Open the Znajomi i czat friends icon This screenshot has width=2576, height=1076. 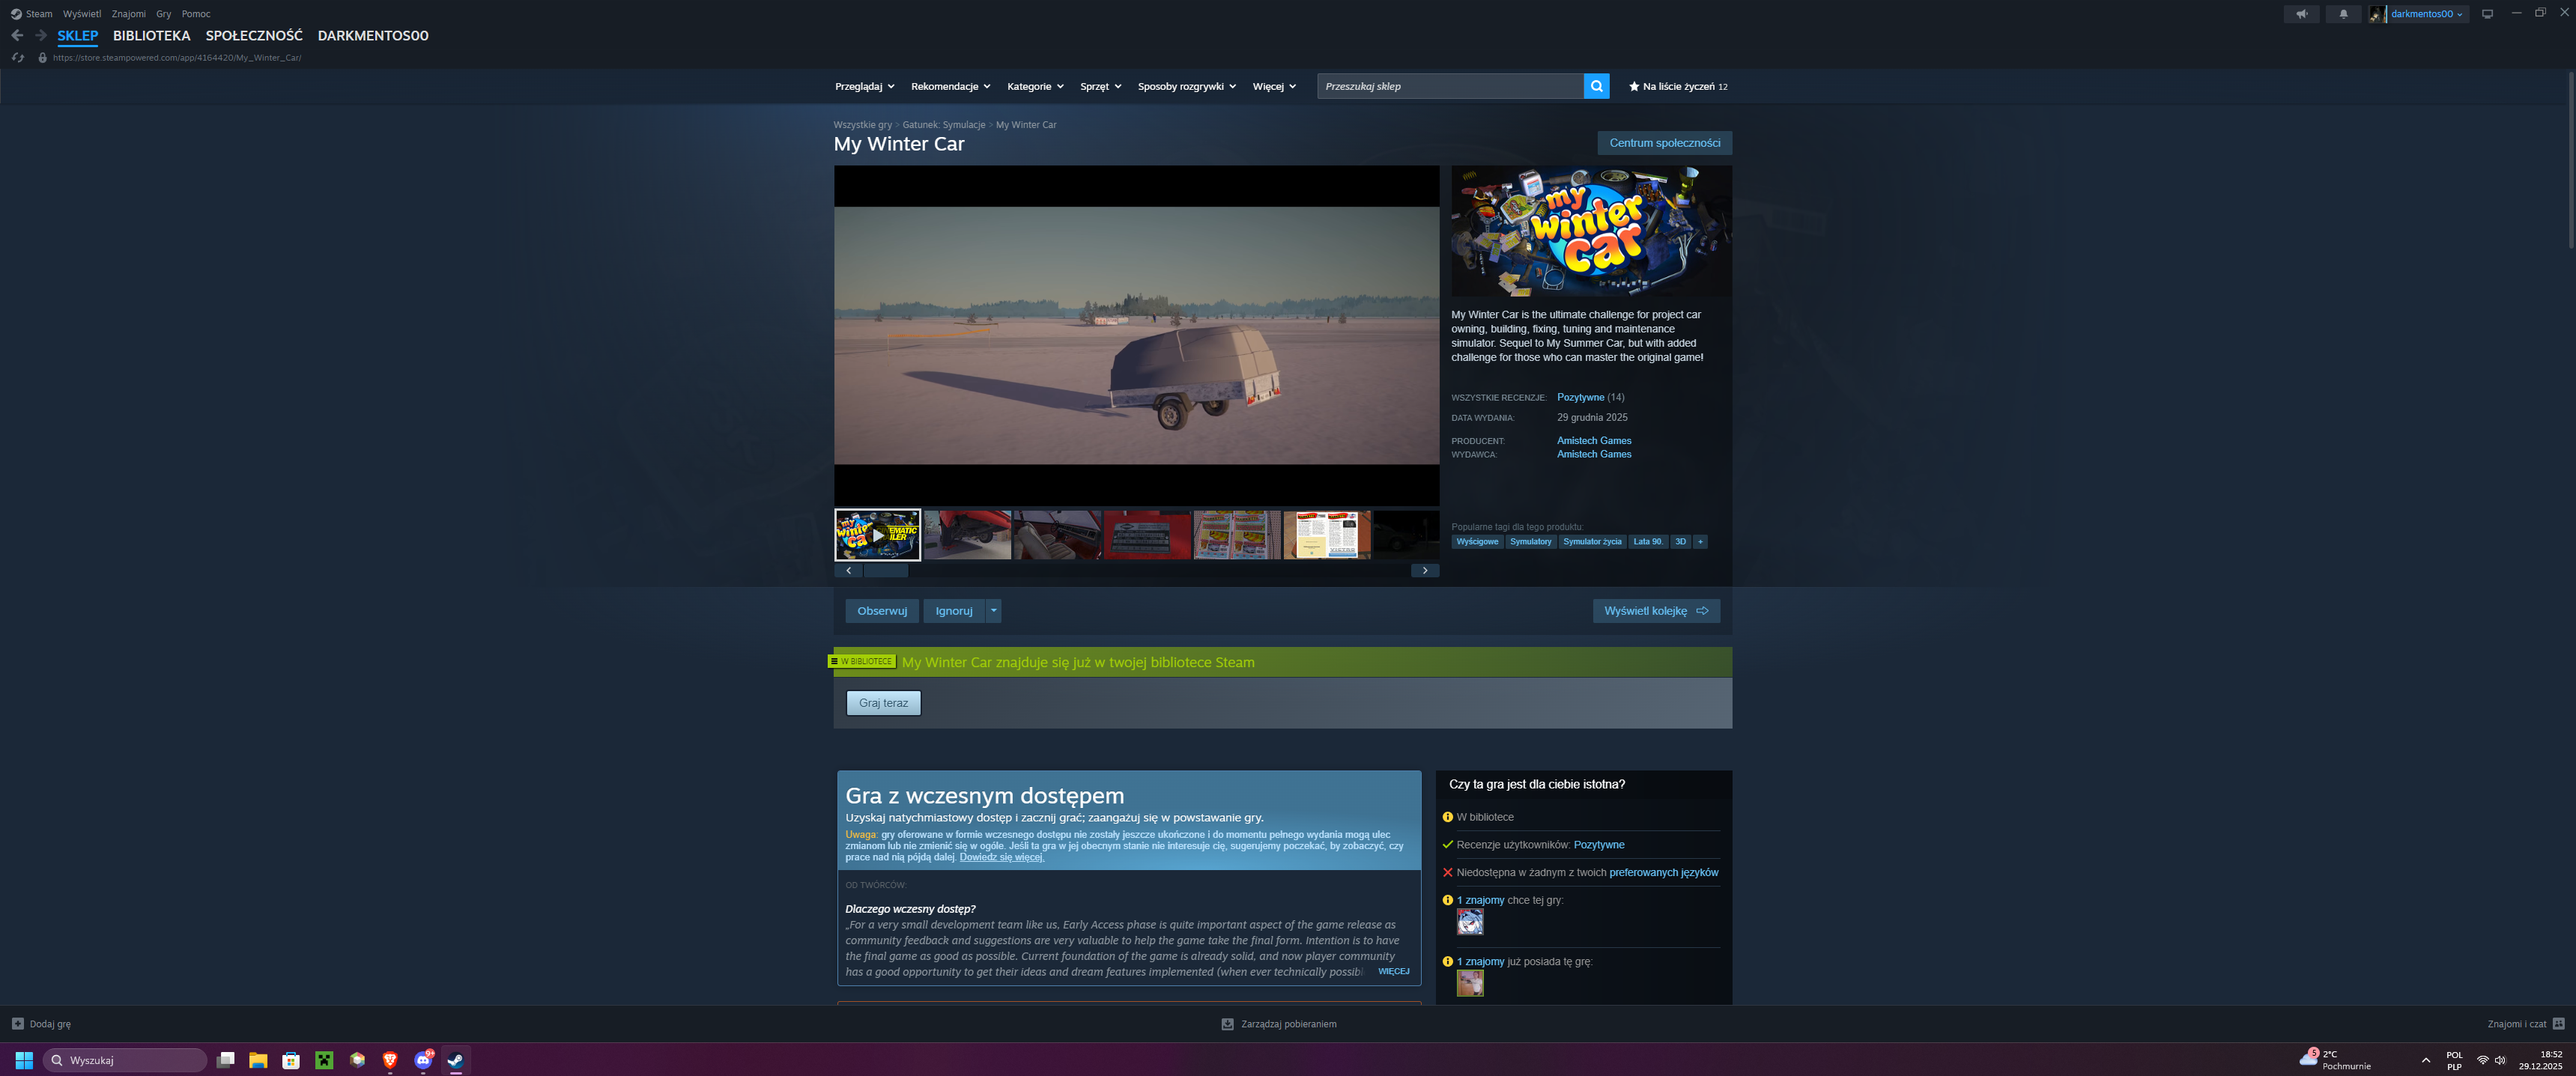pyautogui.click(x=2558, y=1024)
